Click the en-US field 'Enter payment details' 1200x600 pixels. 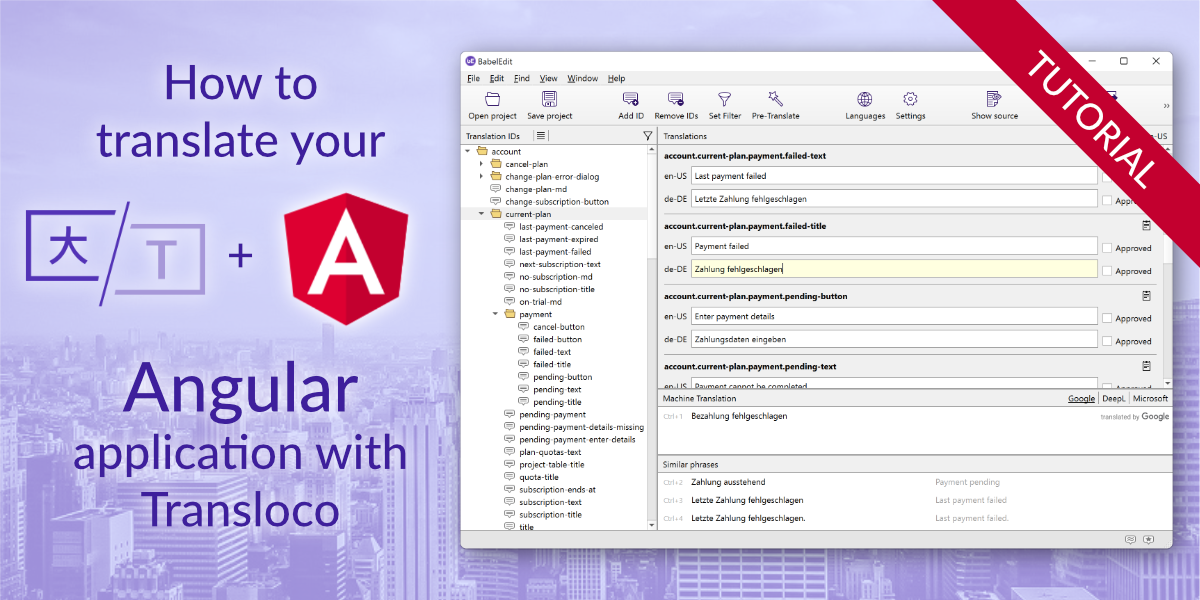(894, 316)
